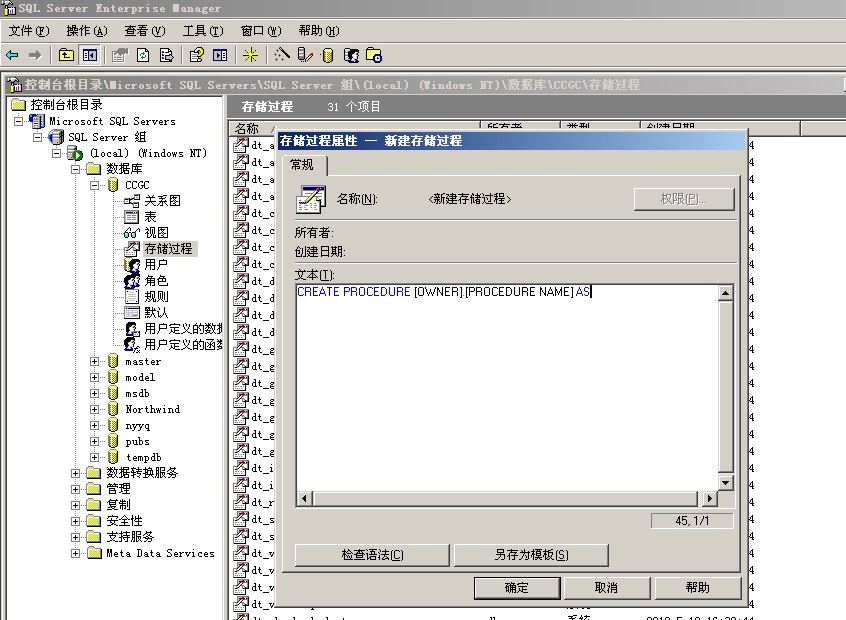Click the 取消 button
Viewport: 846px width, 620px height.
pos(606,588)
